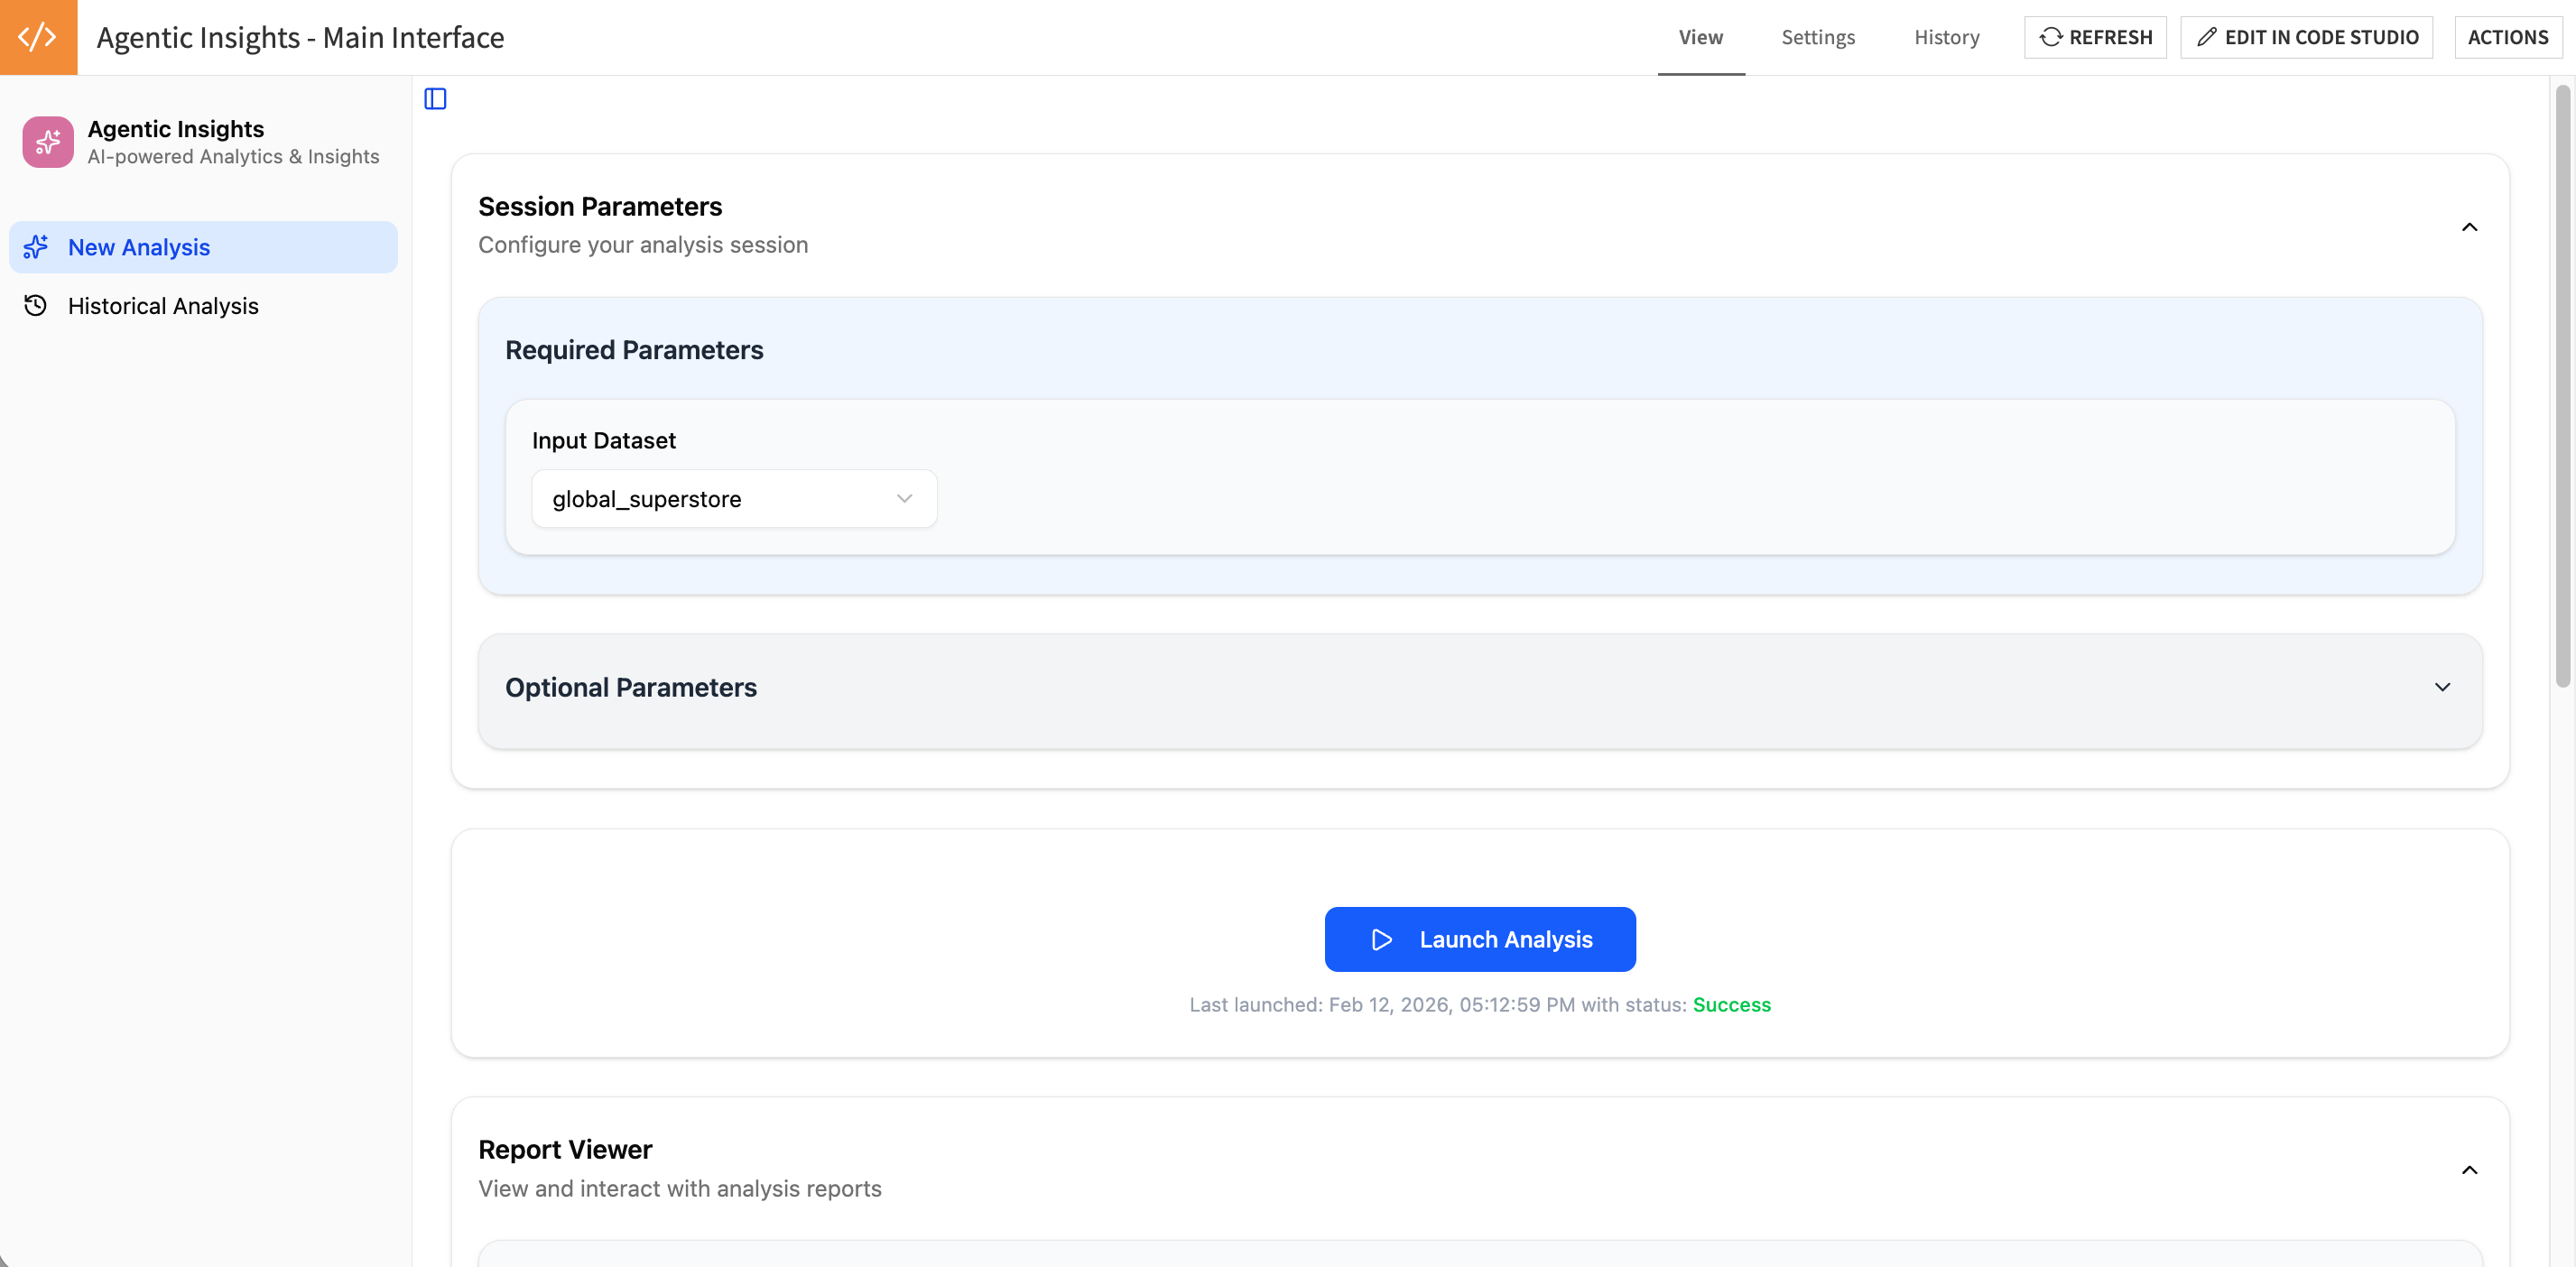Click the play icon inside Launch Analysis

tap(1382, 940)
